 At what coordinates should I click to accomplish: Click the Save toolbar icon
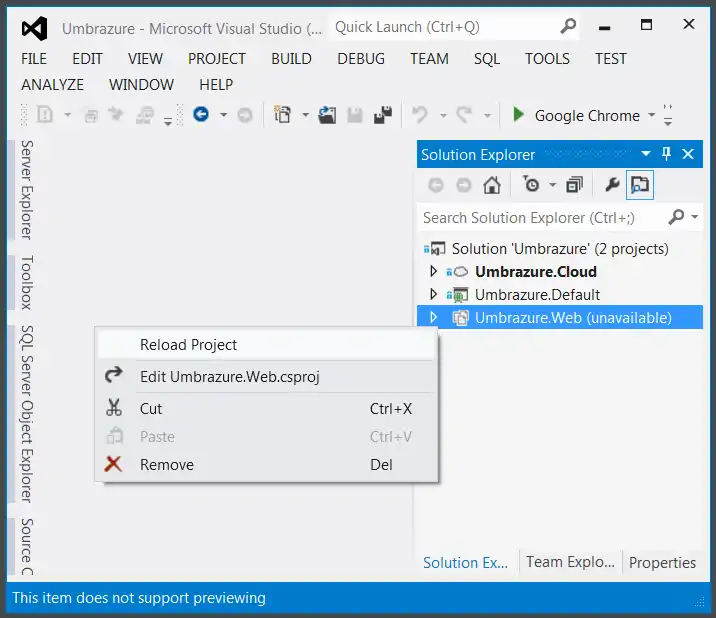355,115
